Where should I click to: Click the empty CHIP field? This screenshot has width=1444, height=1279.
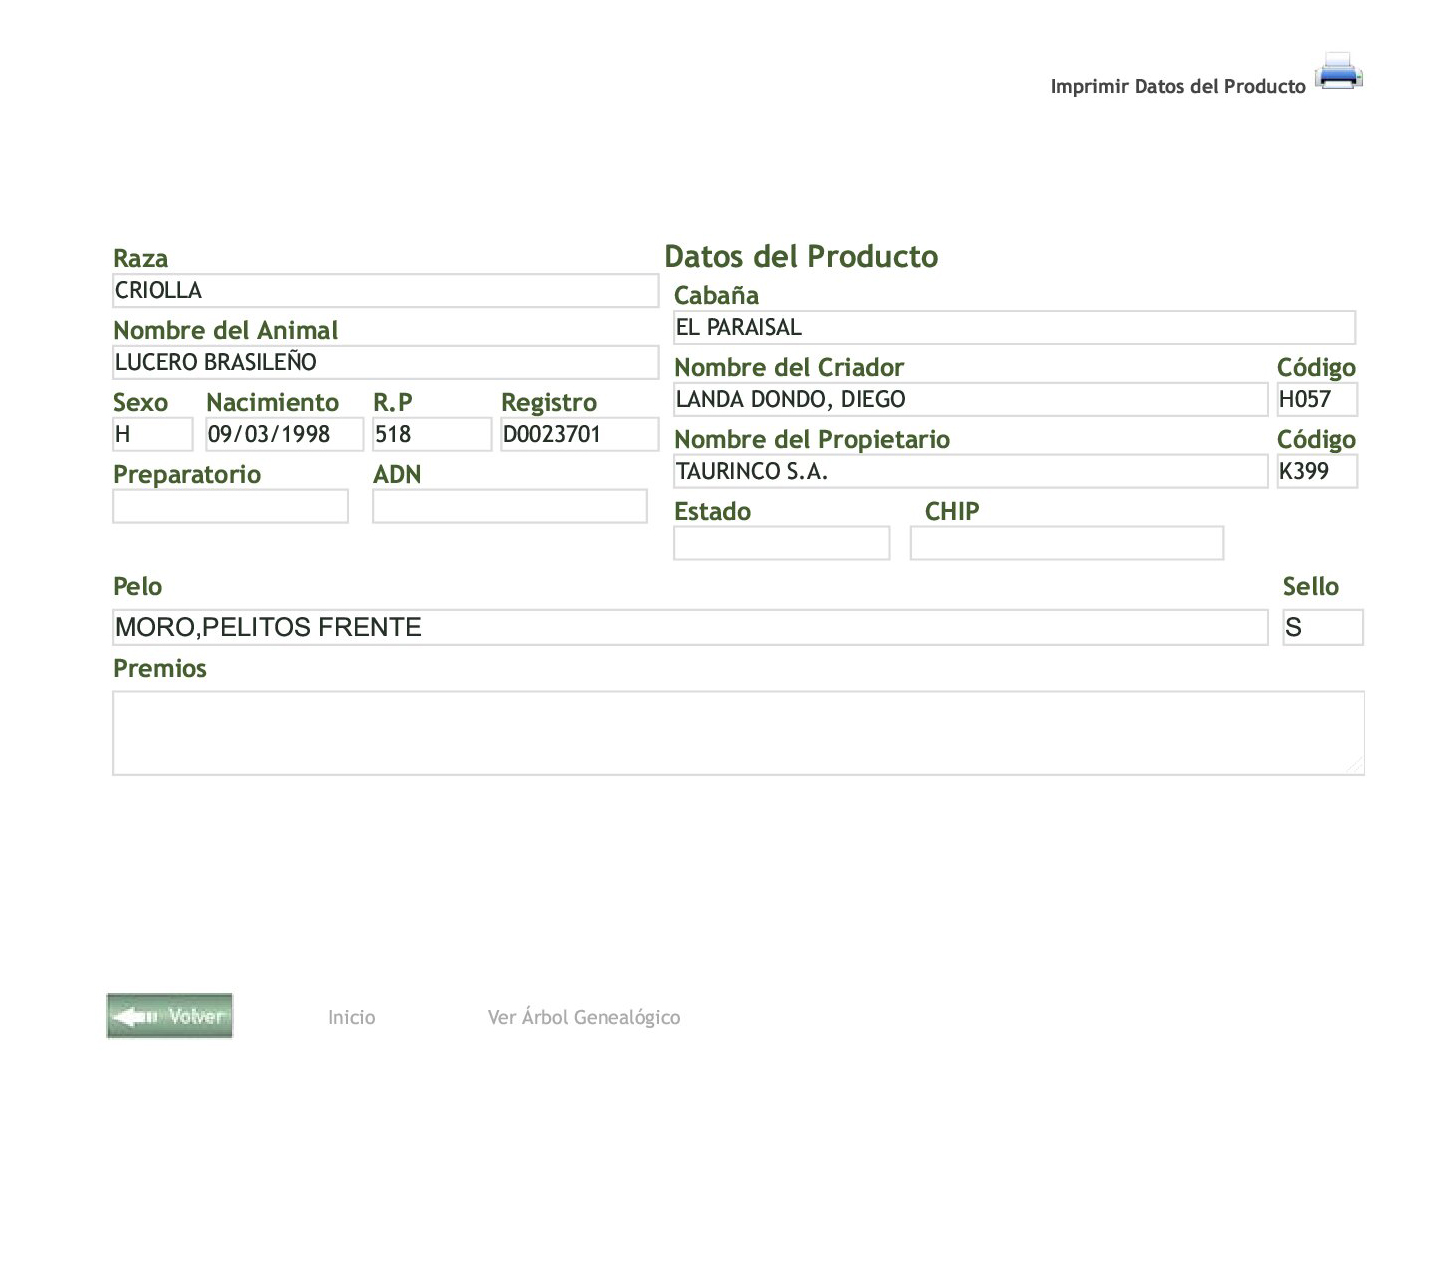1066,544
